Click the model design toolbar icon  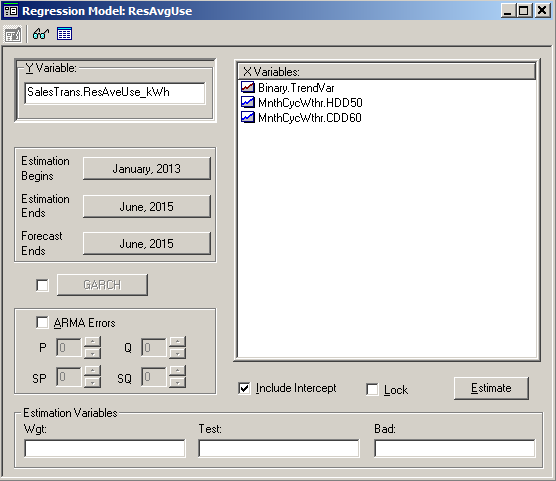13,34
